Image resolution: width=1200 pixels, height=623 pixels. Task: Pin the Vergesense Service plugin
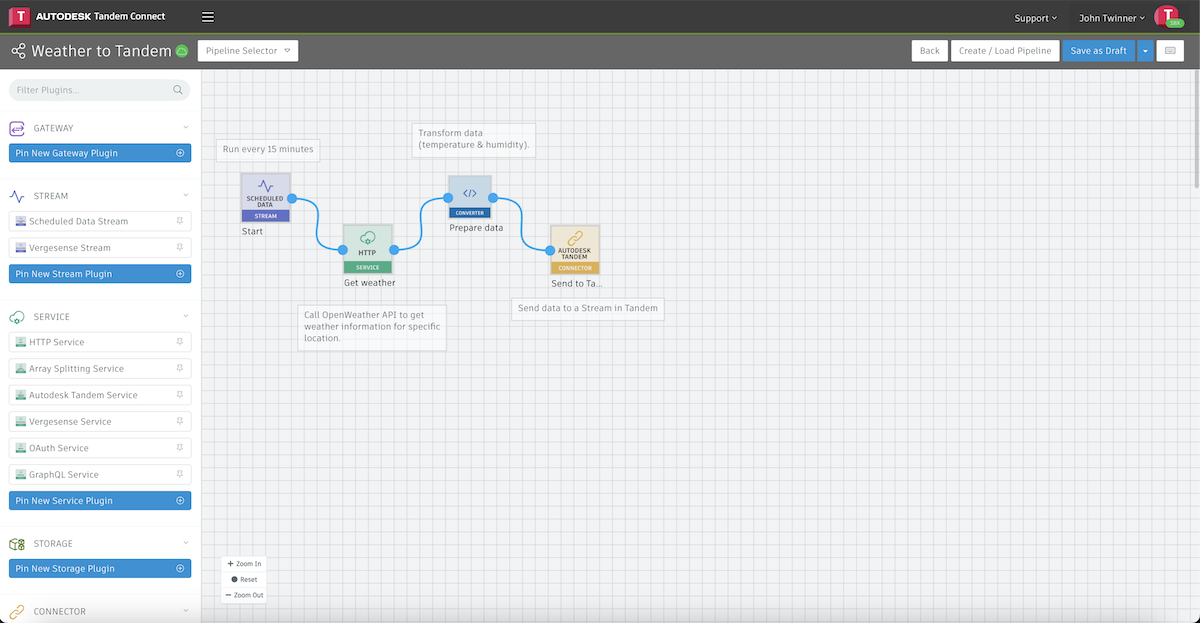[x=180, y=422]
